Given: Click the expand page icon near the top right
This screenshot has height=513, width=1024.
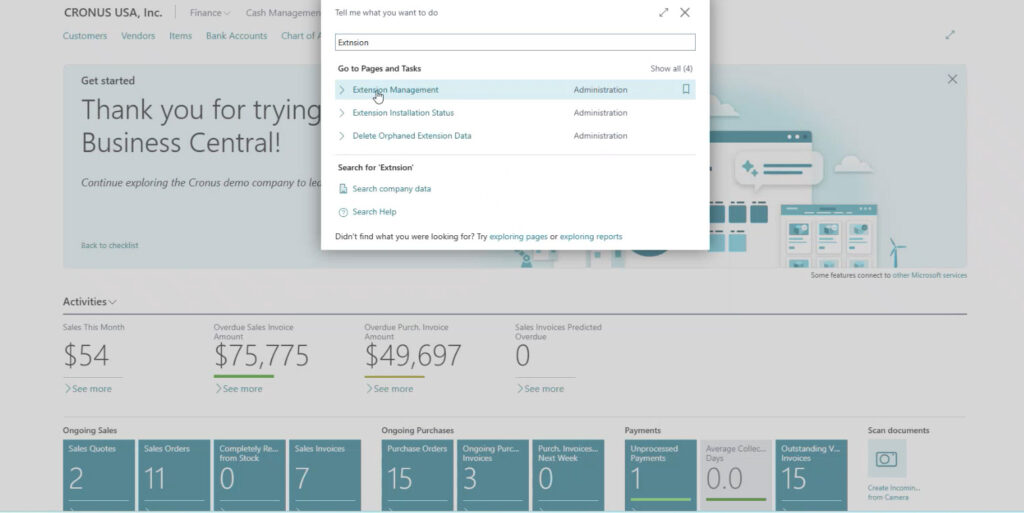Looking at the screenshot, I should click(950, 35).
